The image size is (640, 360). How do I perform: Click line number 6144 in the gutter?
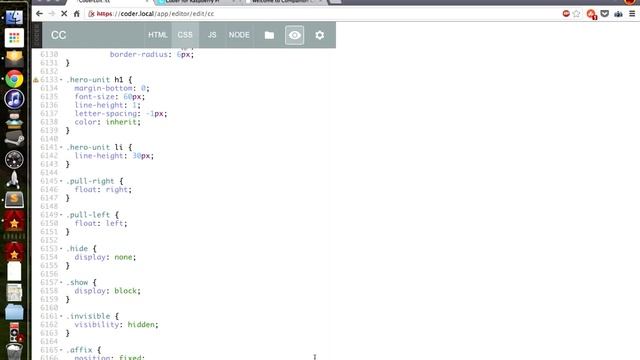(x=49, y=173)
